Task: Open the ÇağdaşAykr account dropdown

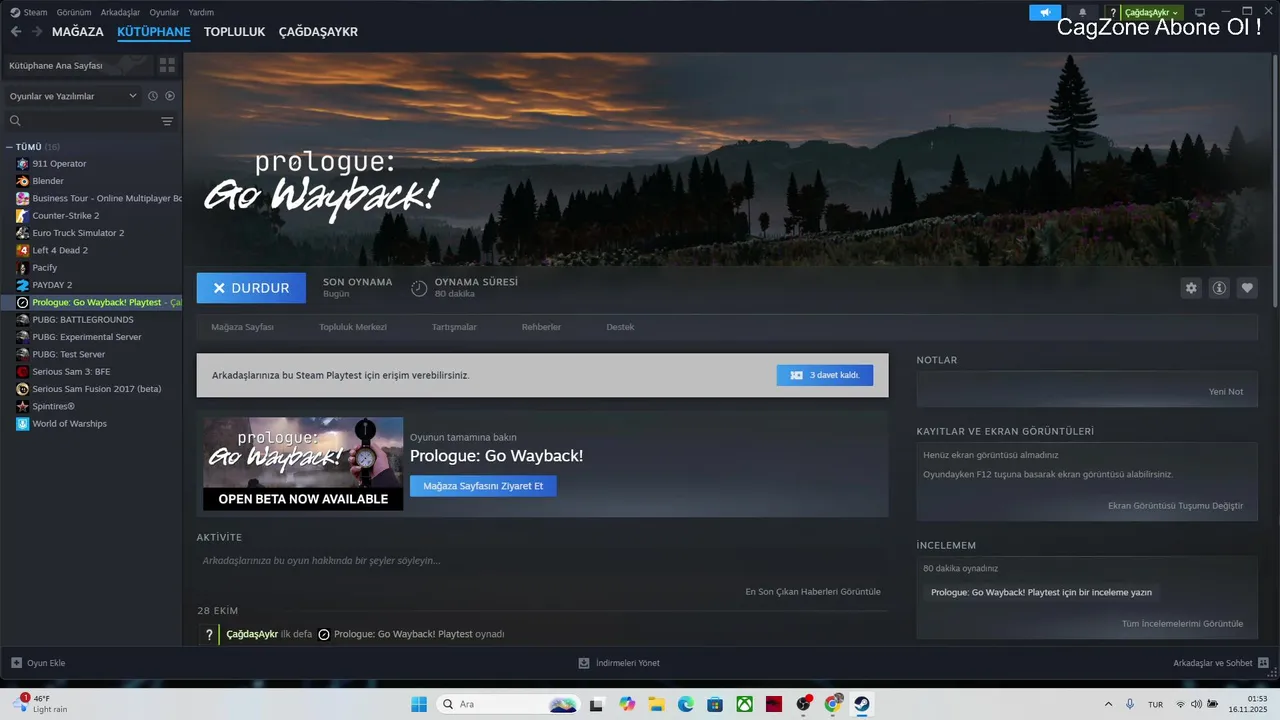Action: pyautogui.click(x=1151, y=12)
